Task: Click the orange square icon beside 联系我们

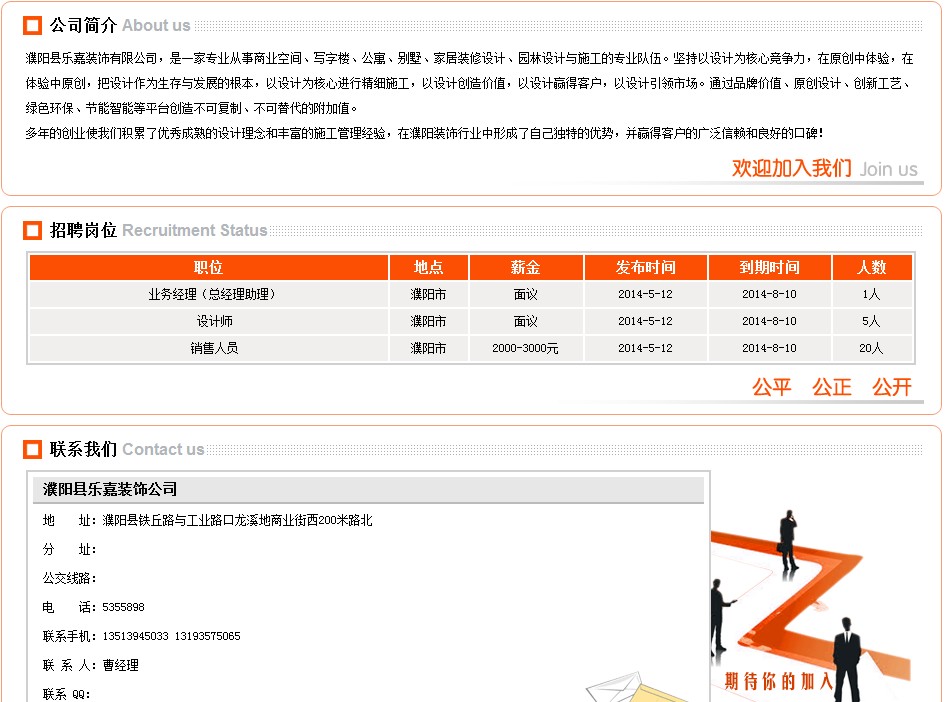Action: tap(32, 449)
